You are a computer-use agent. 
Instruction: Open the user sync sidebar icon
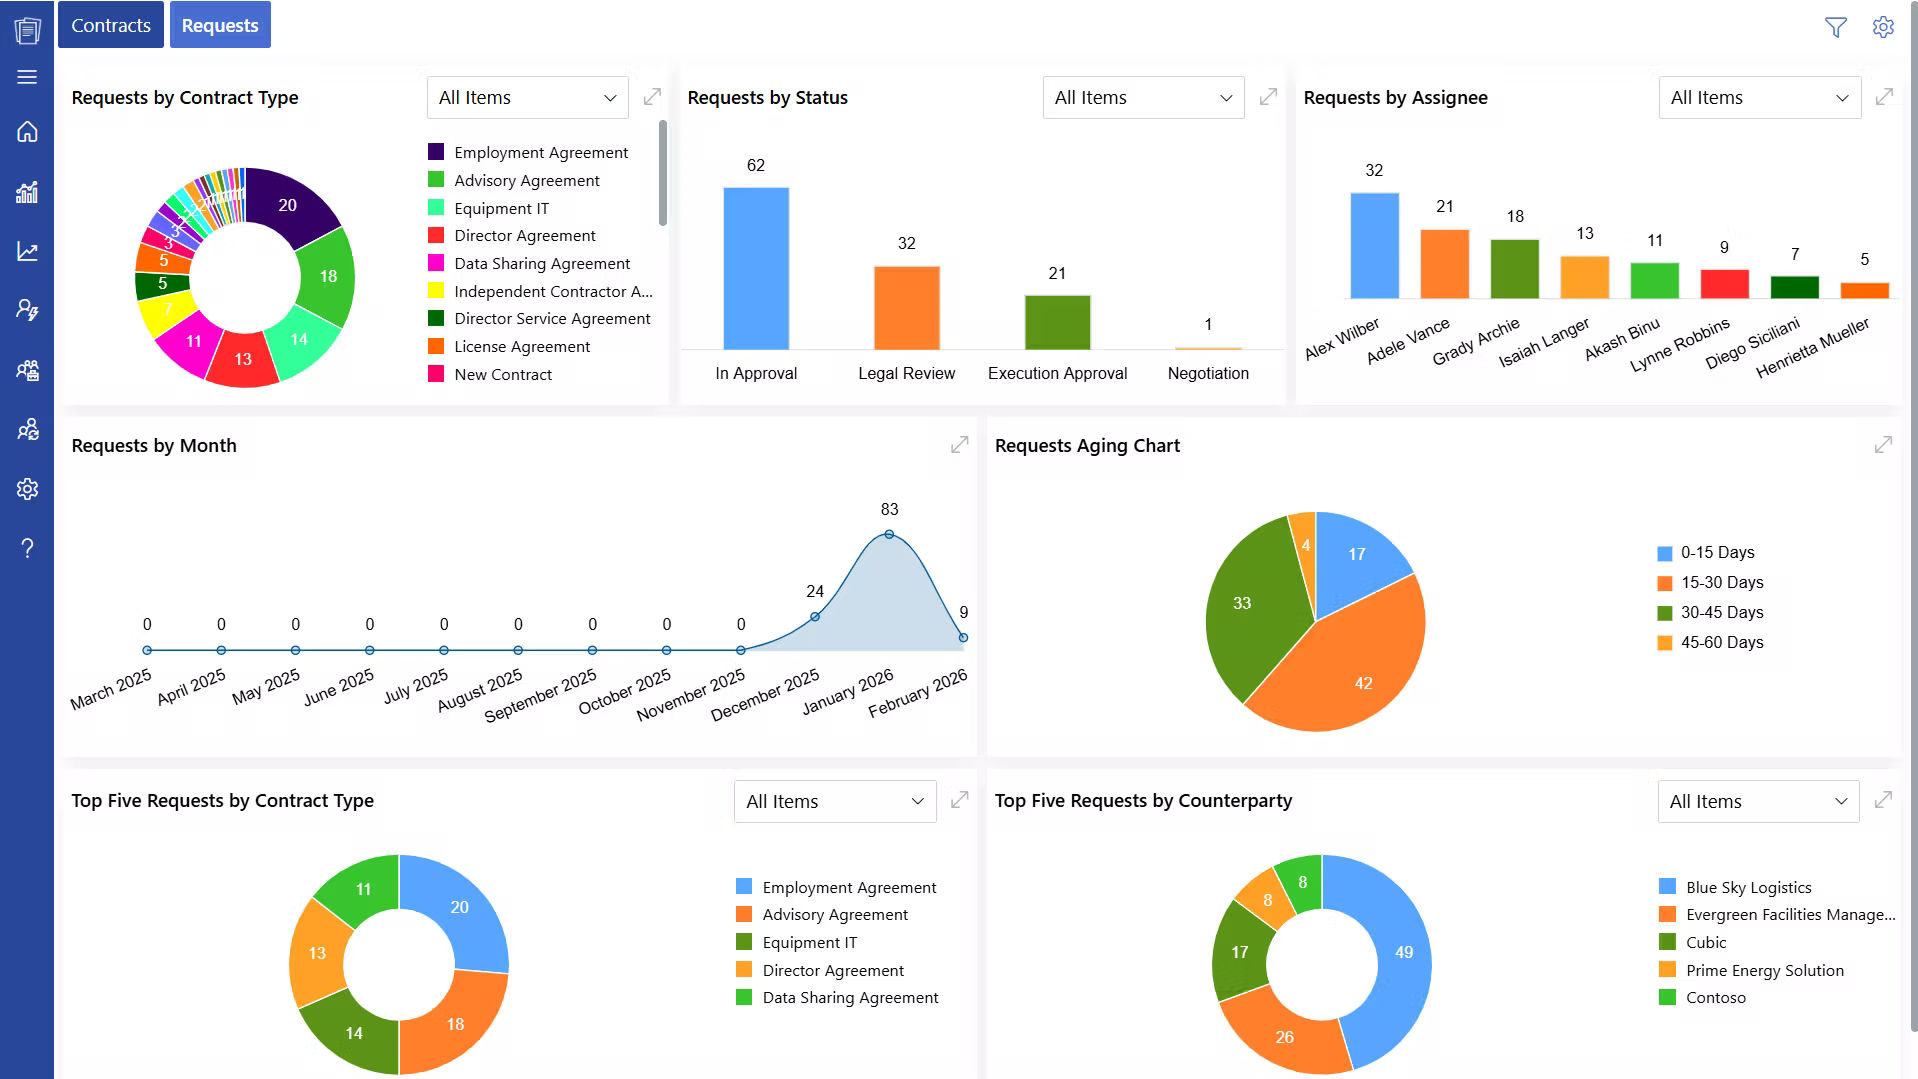click(x=27, y=429)
